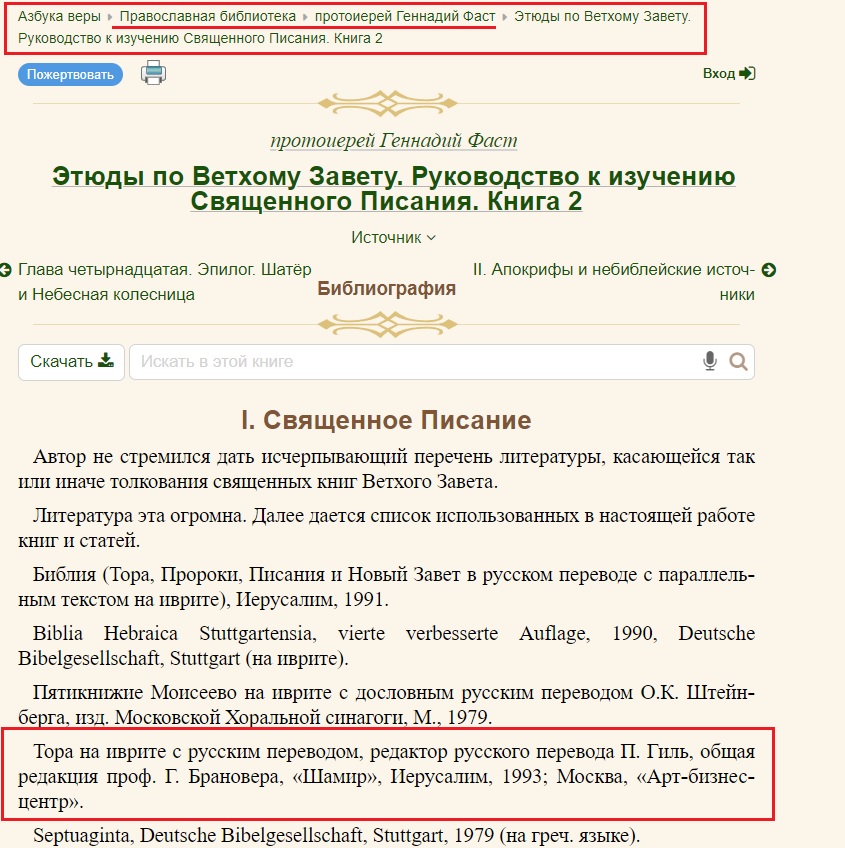Screen dimensions: 845x848
Task: Click the Вход login link
Action: pos(718,73)
